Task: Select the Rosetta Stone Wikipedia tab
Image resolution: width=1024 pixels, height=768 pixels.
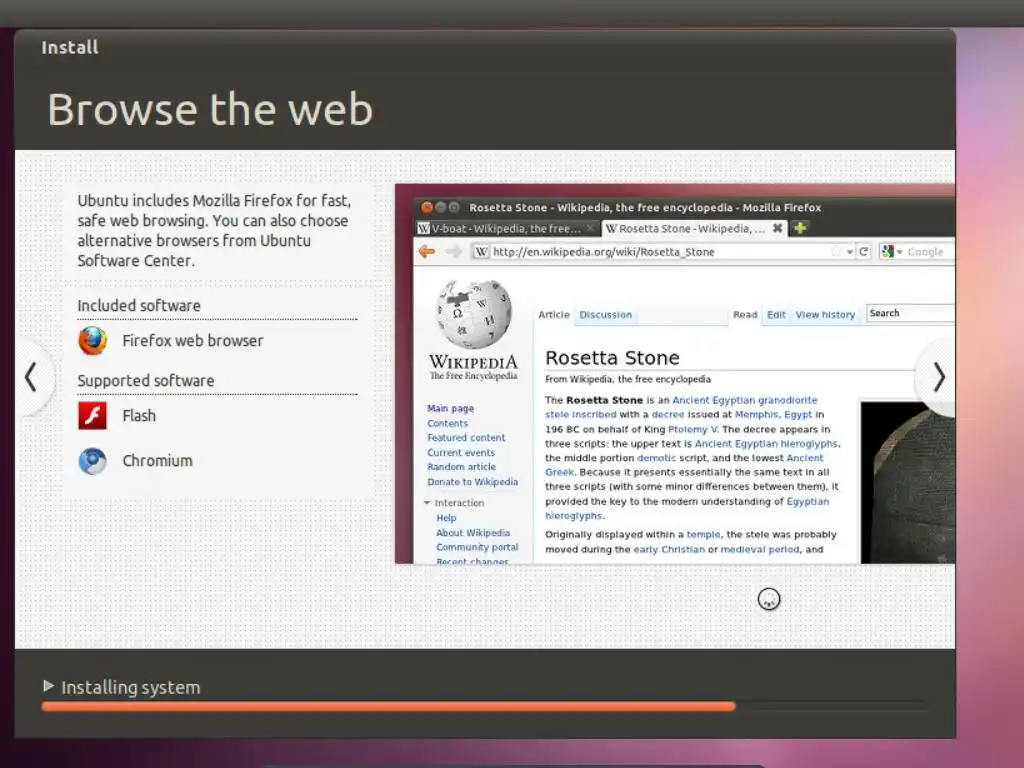Action: pyautogui.click(x=694, y=228)
